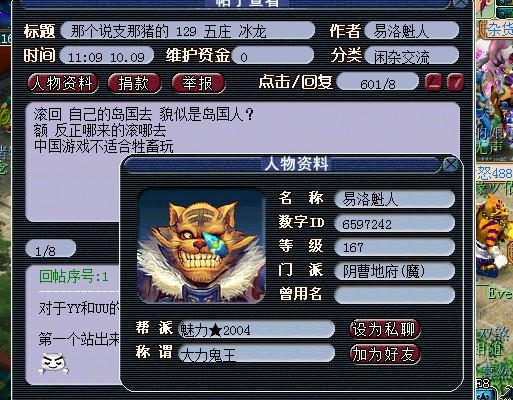Click the 捐款 donate button

click(134, 83)
